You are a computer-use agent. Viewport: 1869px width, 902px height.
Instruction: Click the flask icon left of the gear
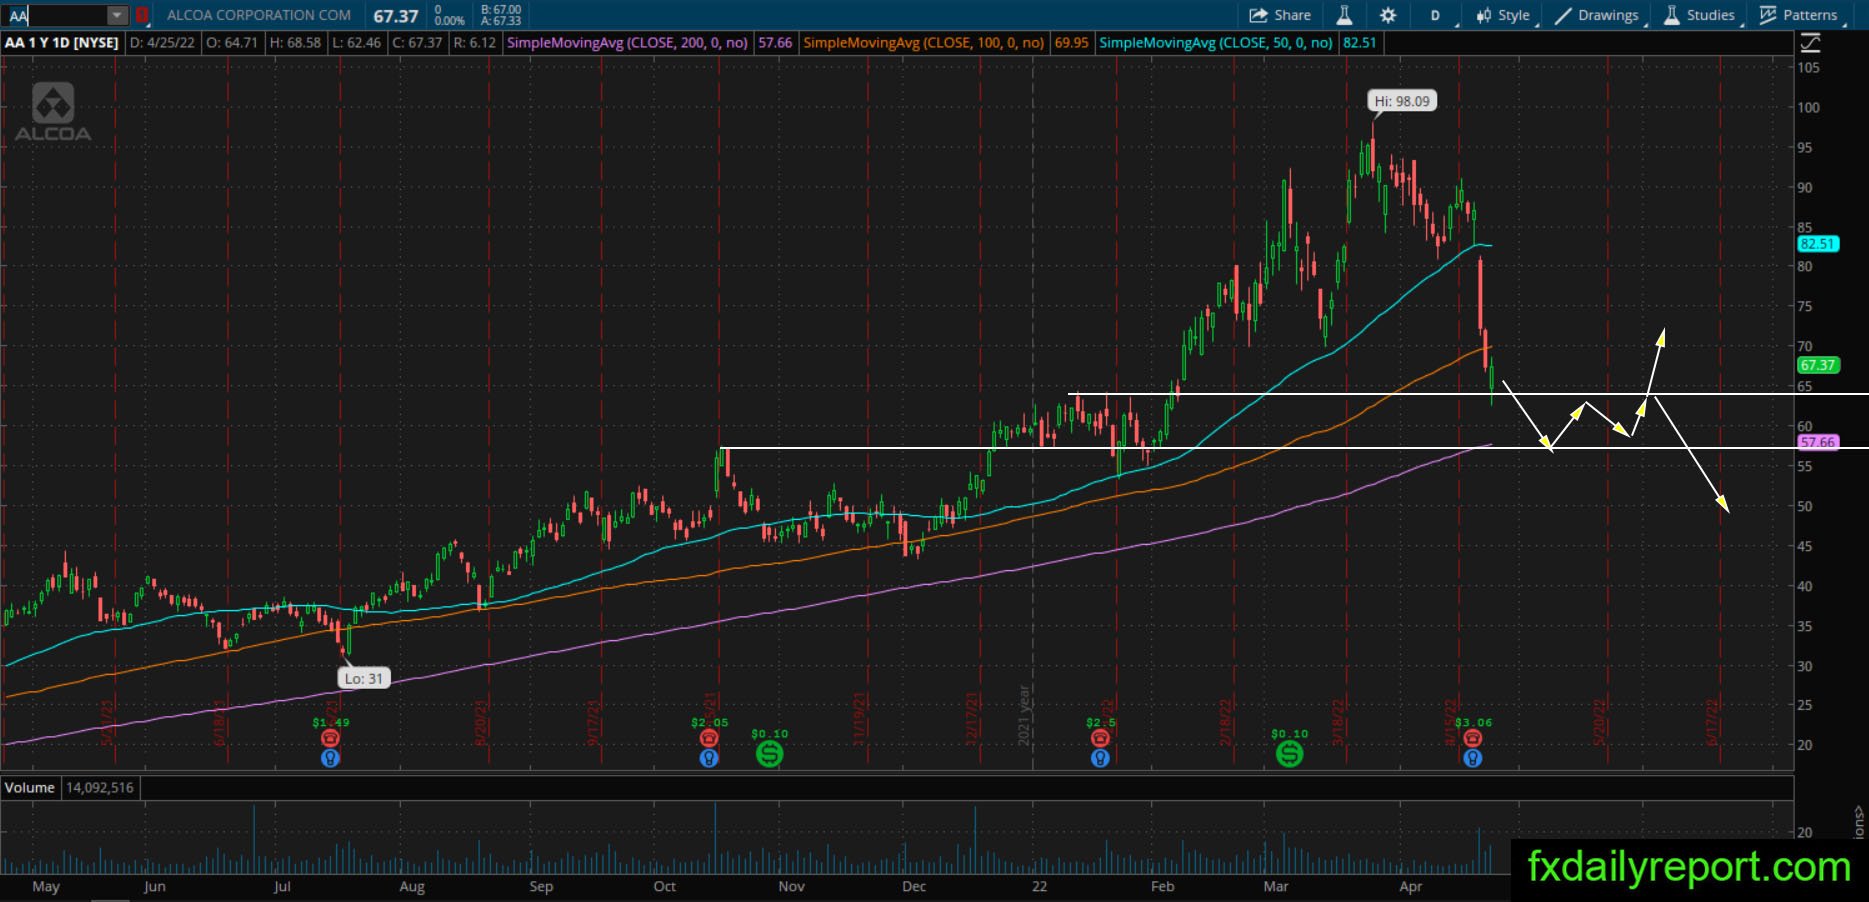pyautogui.click(x=1344, y=15)
